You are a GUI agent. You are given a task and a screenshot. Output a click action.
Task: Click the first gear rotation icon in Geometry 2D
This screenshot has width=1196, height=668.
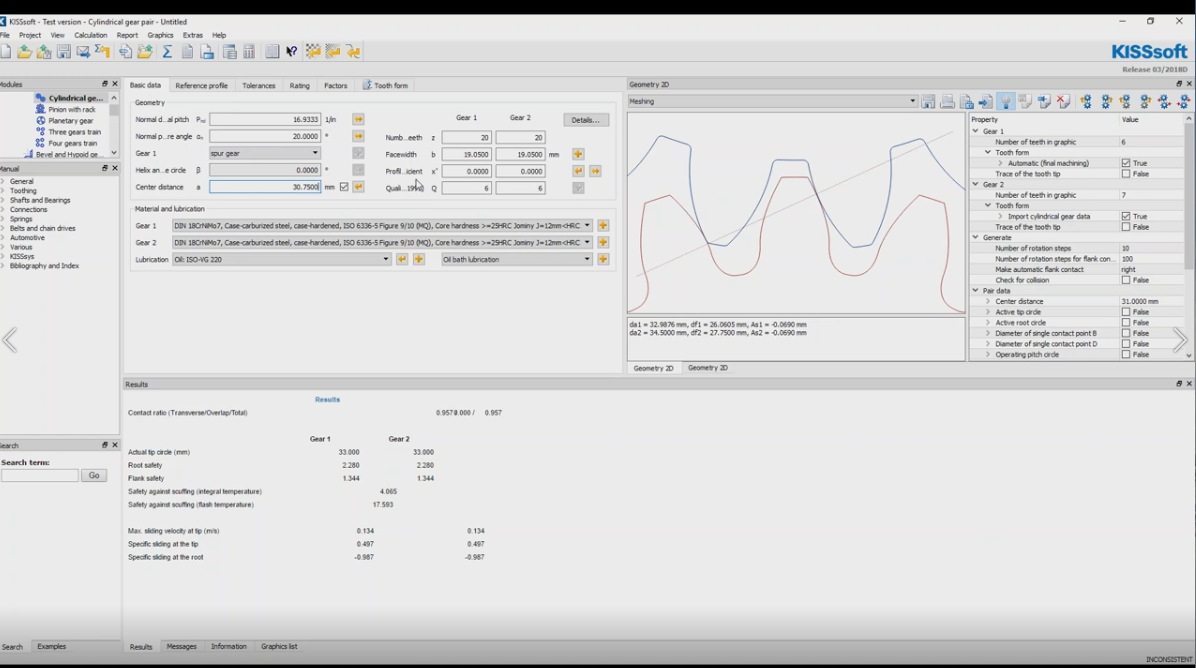[x=1086, y=101]
